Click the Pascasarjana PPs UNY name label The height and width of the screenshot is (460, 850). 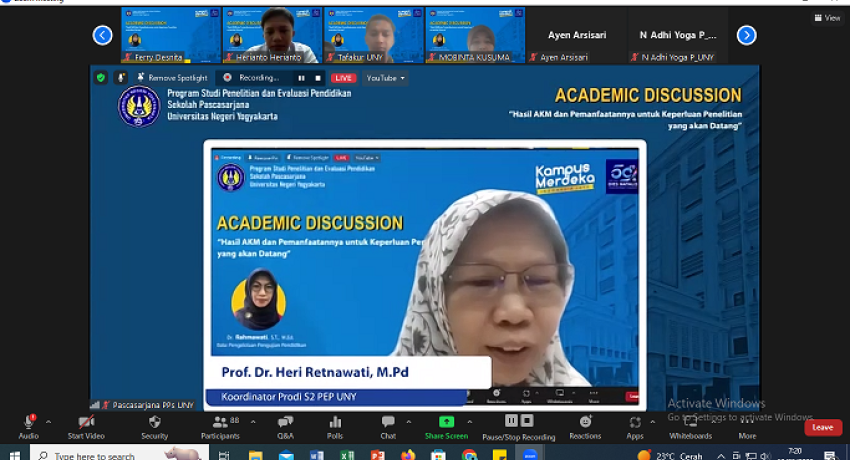[x=153, y=405]
